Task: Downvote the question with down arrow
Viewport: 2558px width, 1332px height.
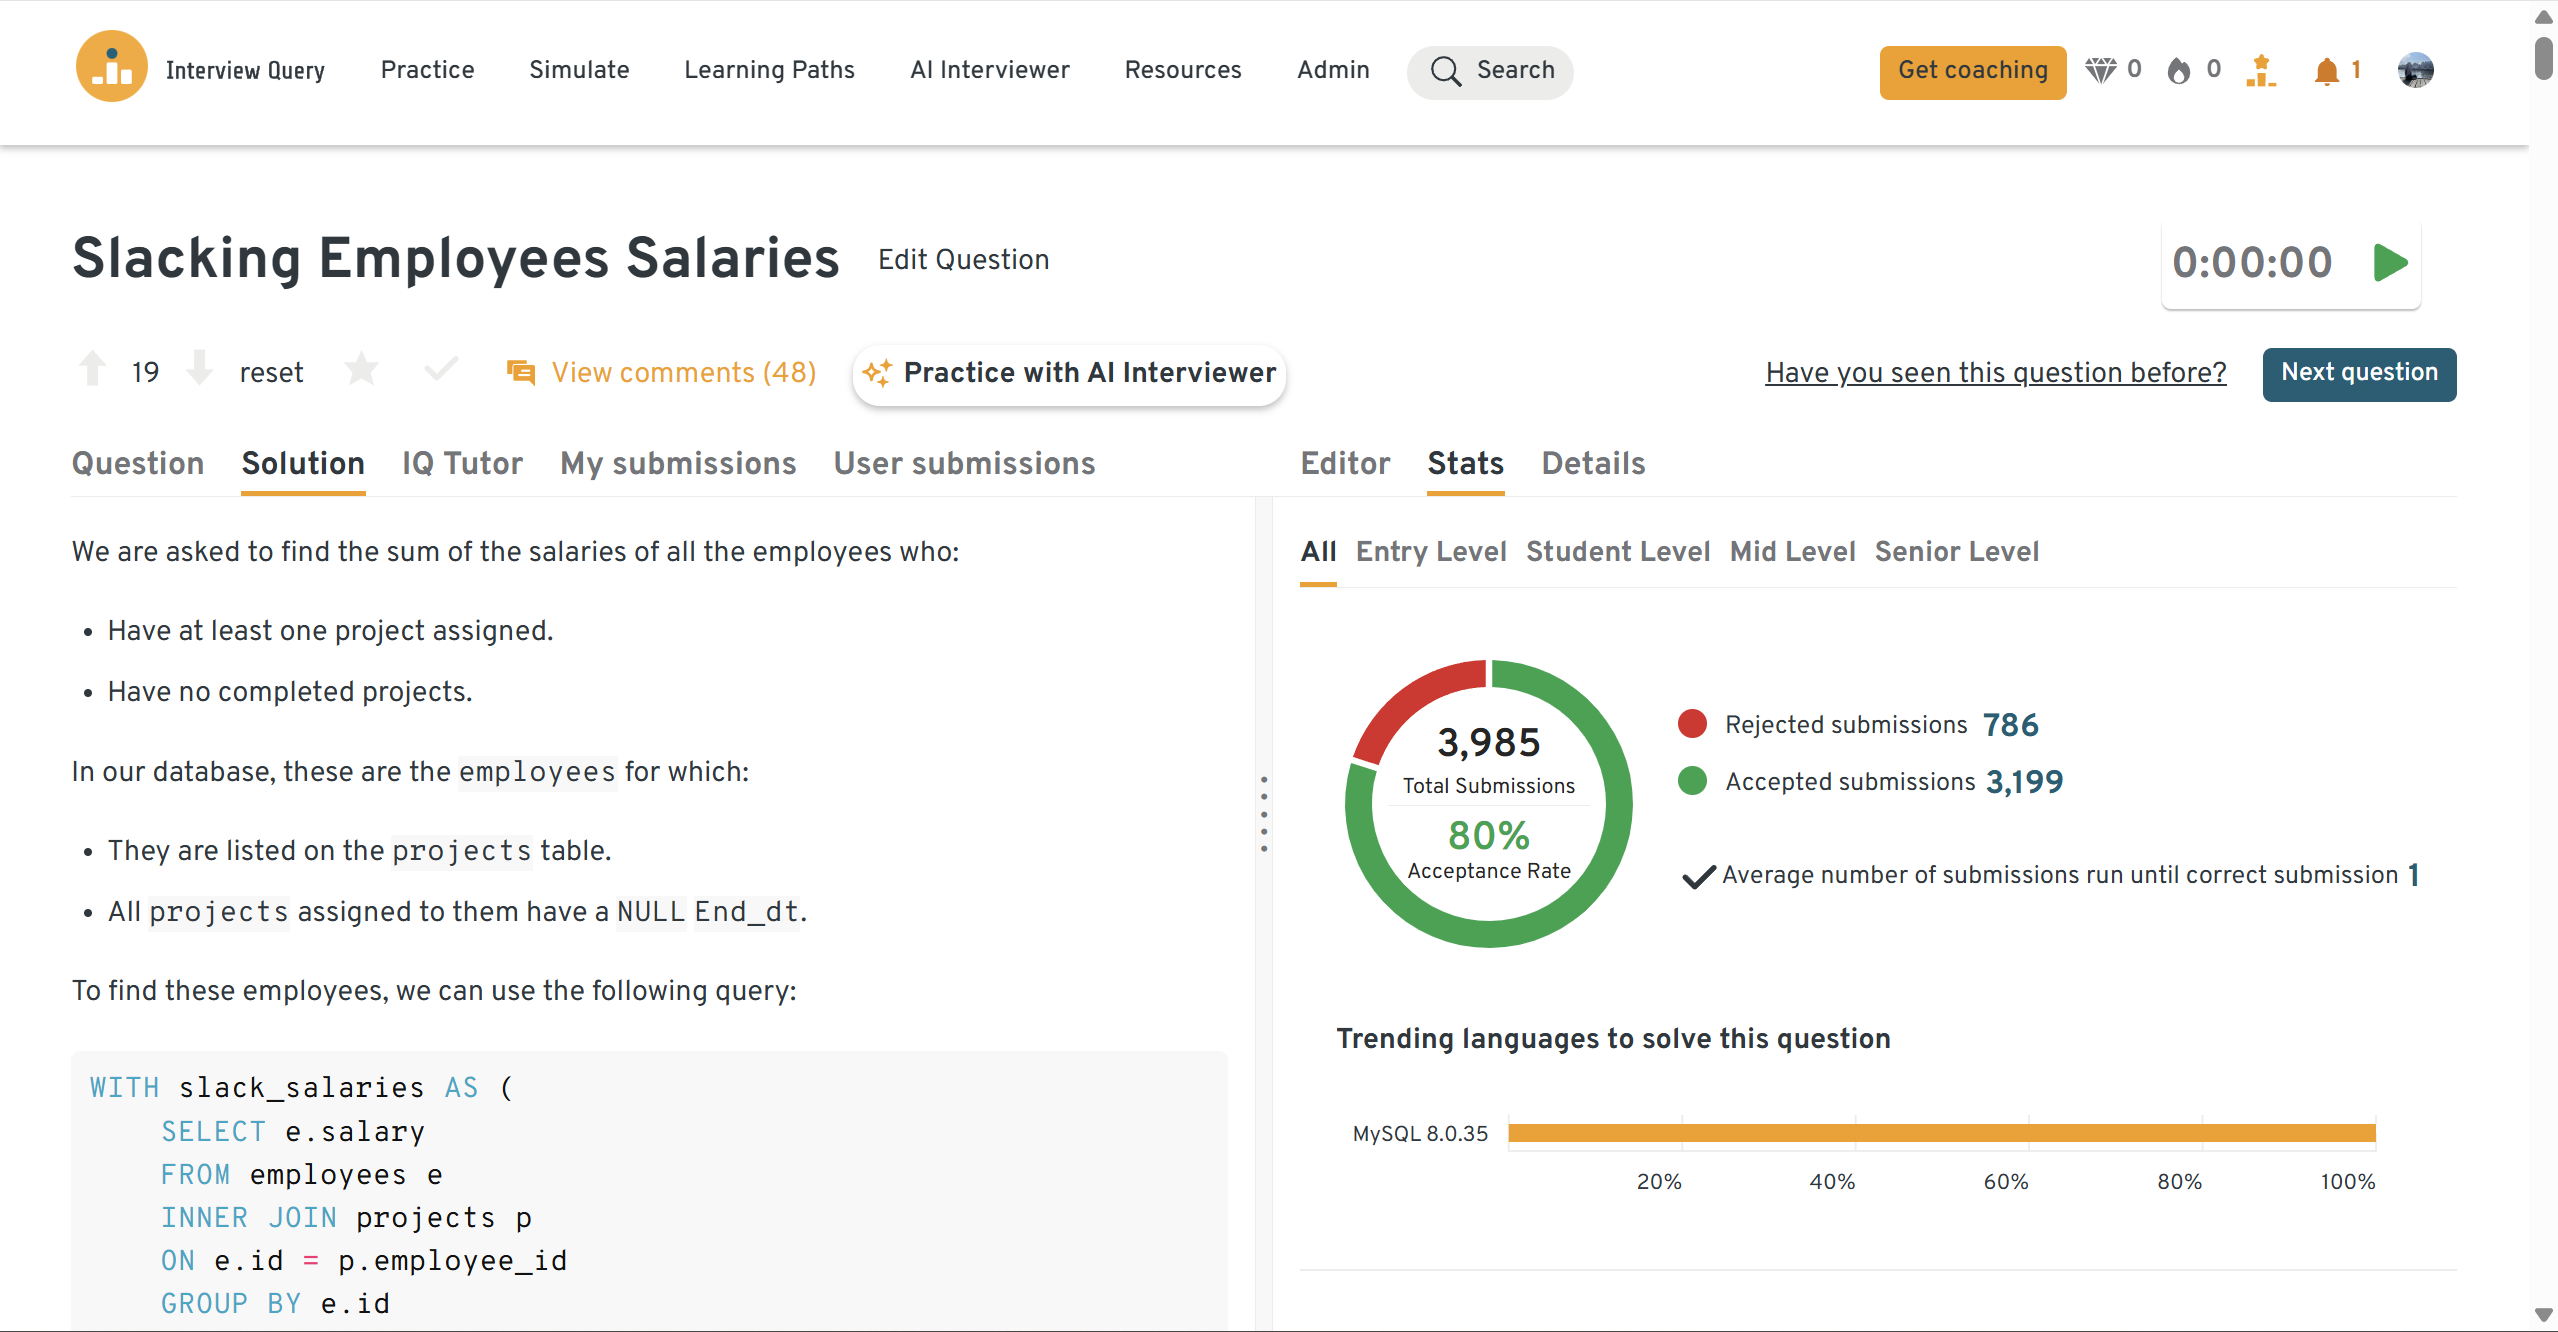Action: coord(200,369)
